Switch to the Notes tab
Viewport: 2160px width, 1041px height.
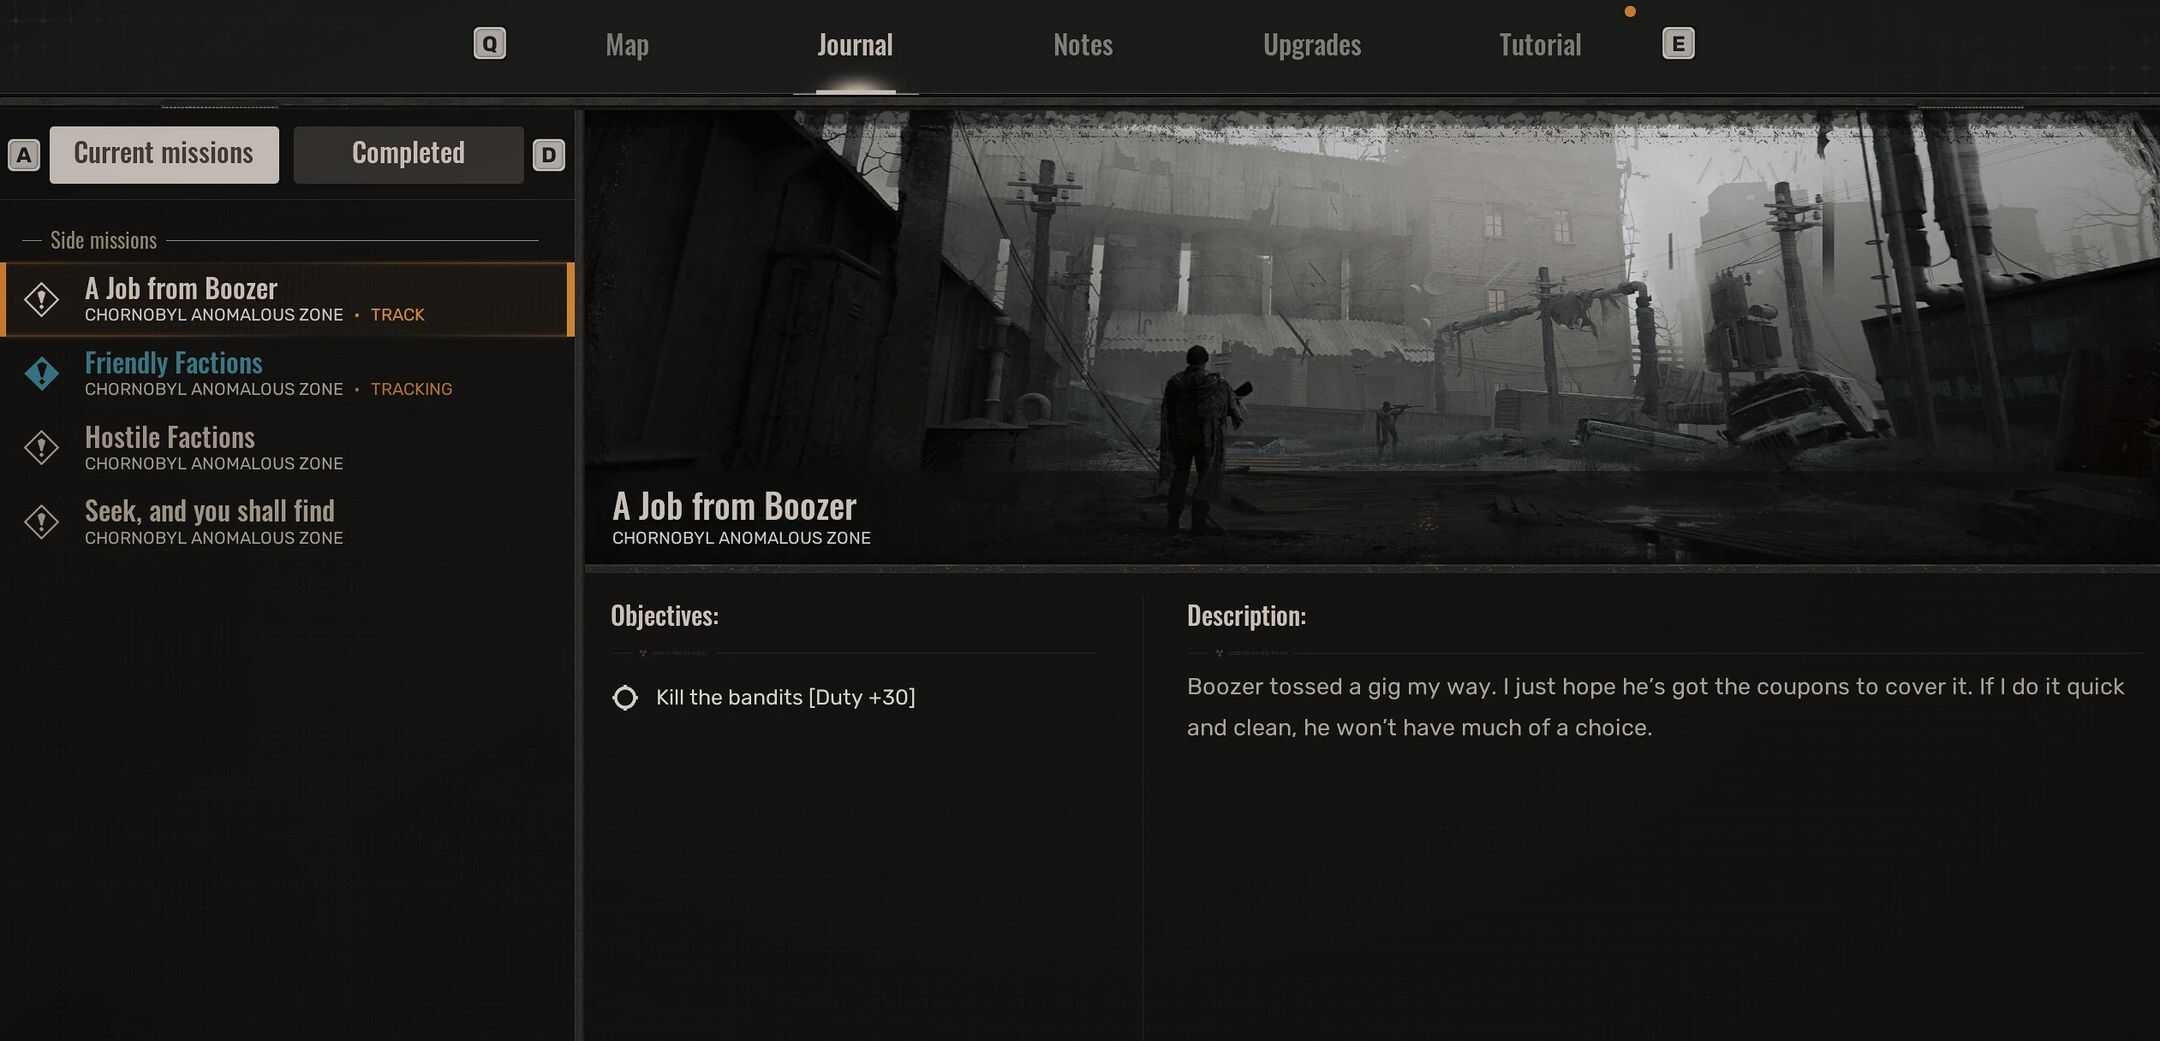click(1083, 45)
